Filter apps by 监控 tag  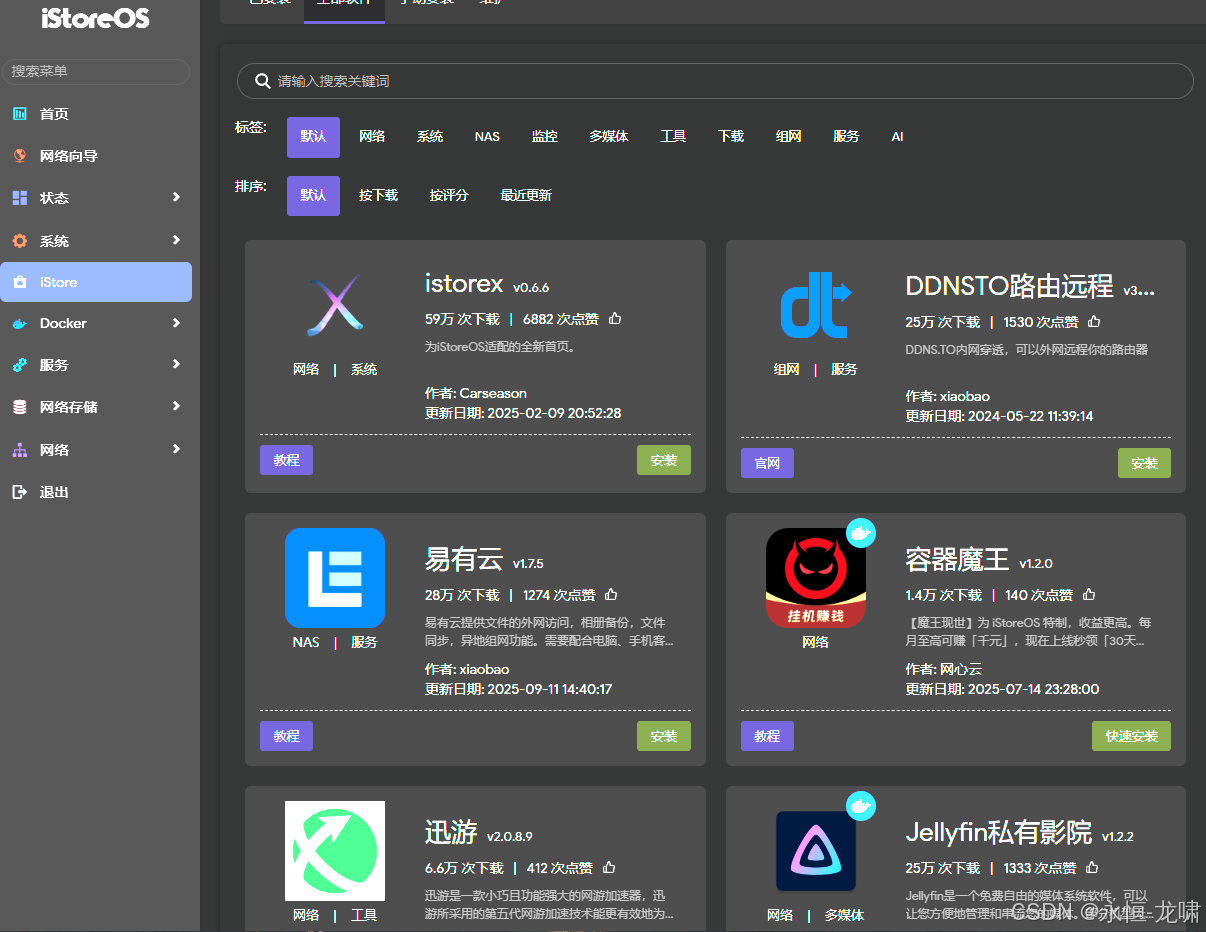pos(545,137)
